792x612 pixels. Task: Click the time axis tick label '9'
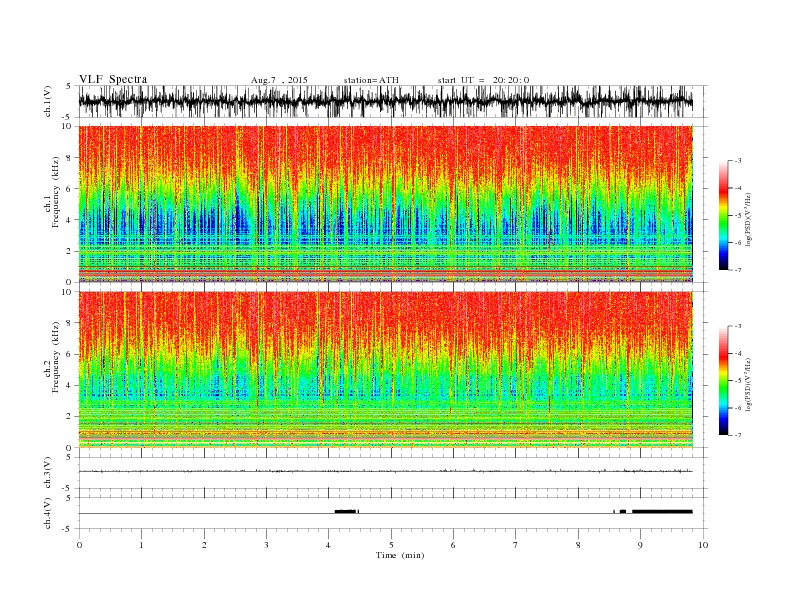(x=640, y=545)
